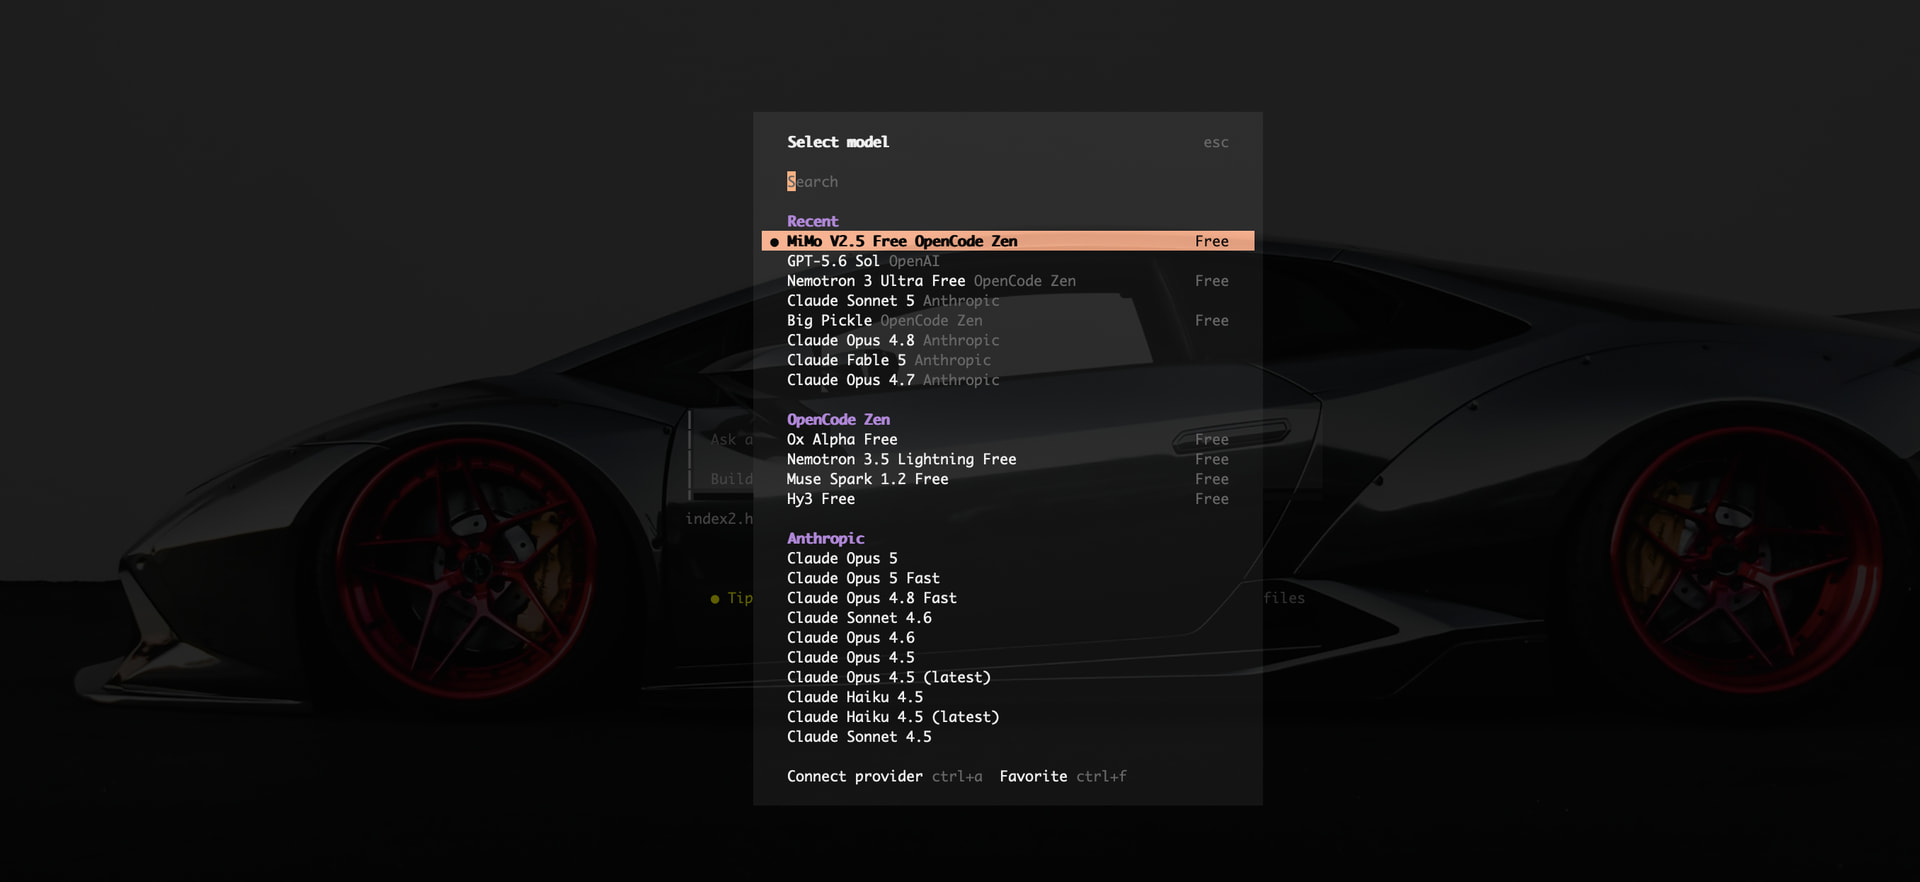Choose Claude Sonnet 4.5 model
The width and height of the screenshot is (1920, 882).
[1007, 737]
